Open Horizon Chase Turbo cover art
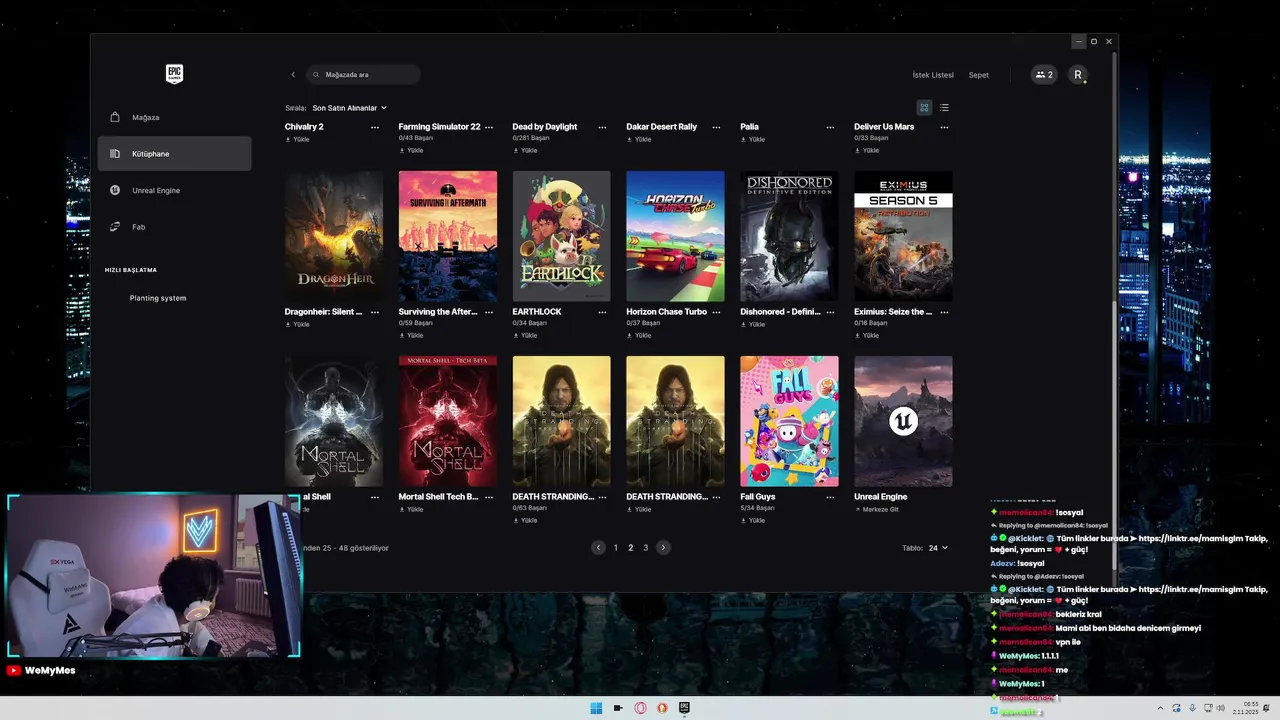1280x720 pixels. point(676,236)
